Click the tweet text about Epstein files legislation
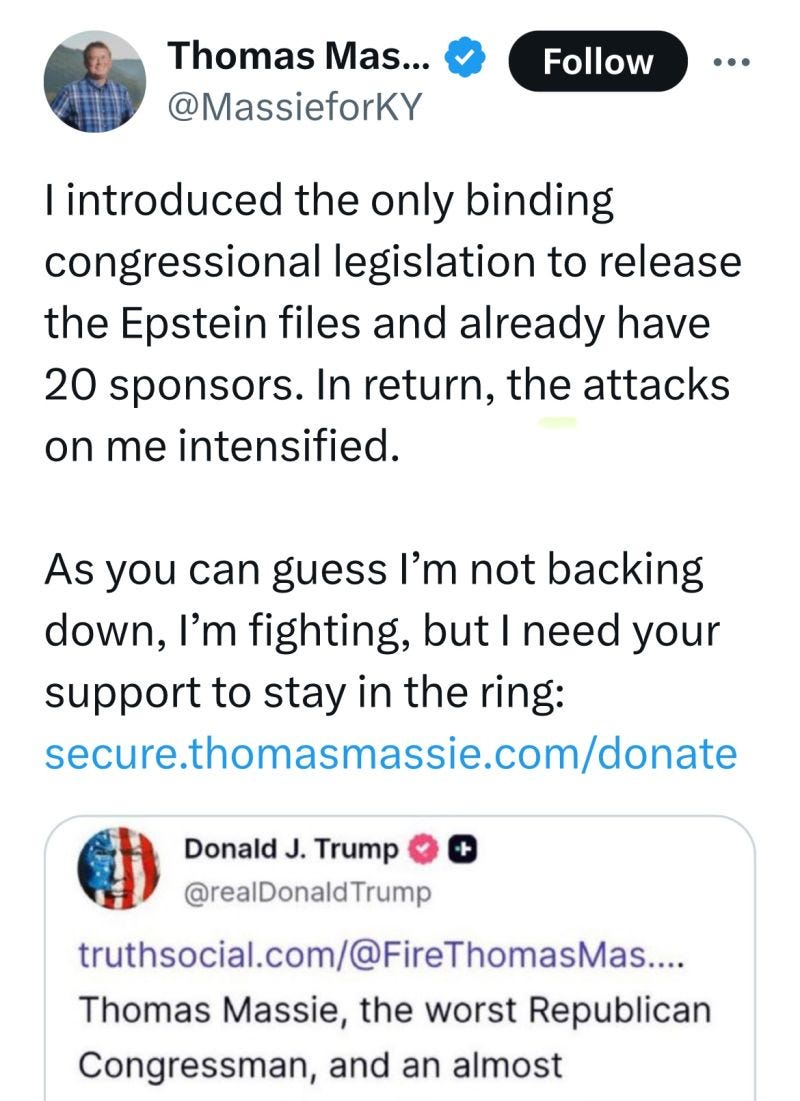Image resolution: width=800 pixels, height=1101 pixels. [x=393, y=323]
